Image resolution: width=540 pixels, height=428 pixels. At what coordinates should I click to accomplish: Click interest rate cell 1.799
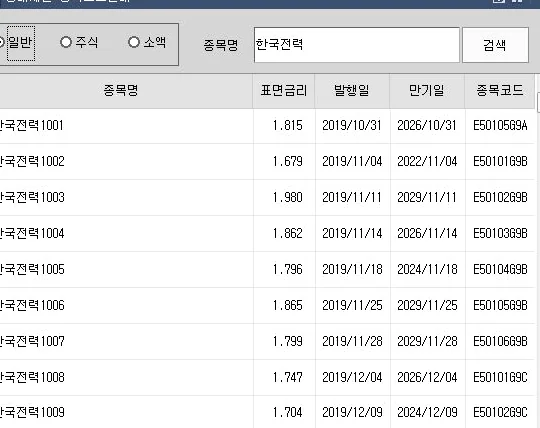[288, 342]
